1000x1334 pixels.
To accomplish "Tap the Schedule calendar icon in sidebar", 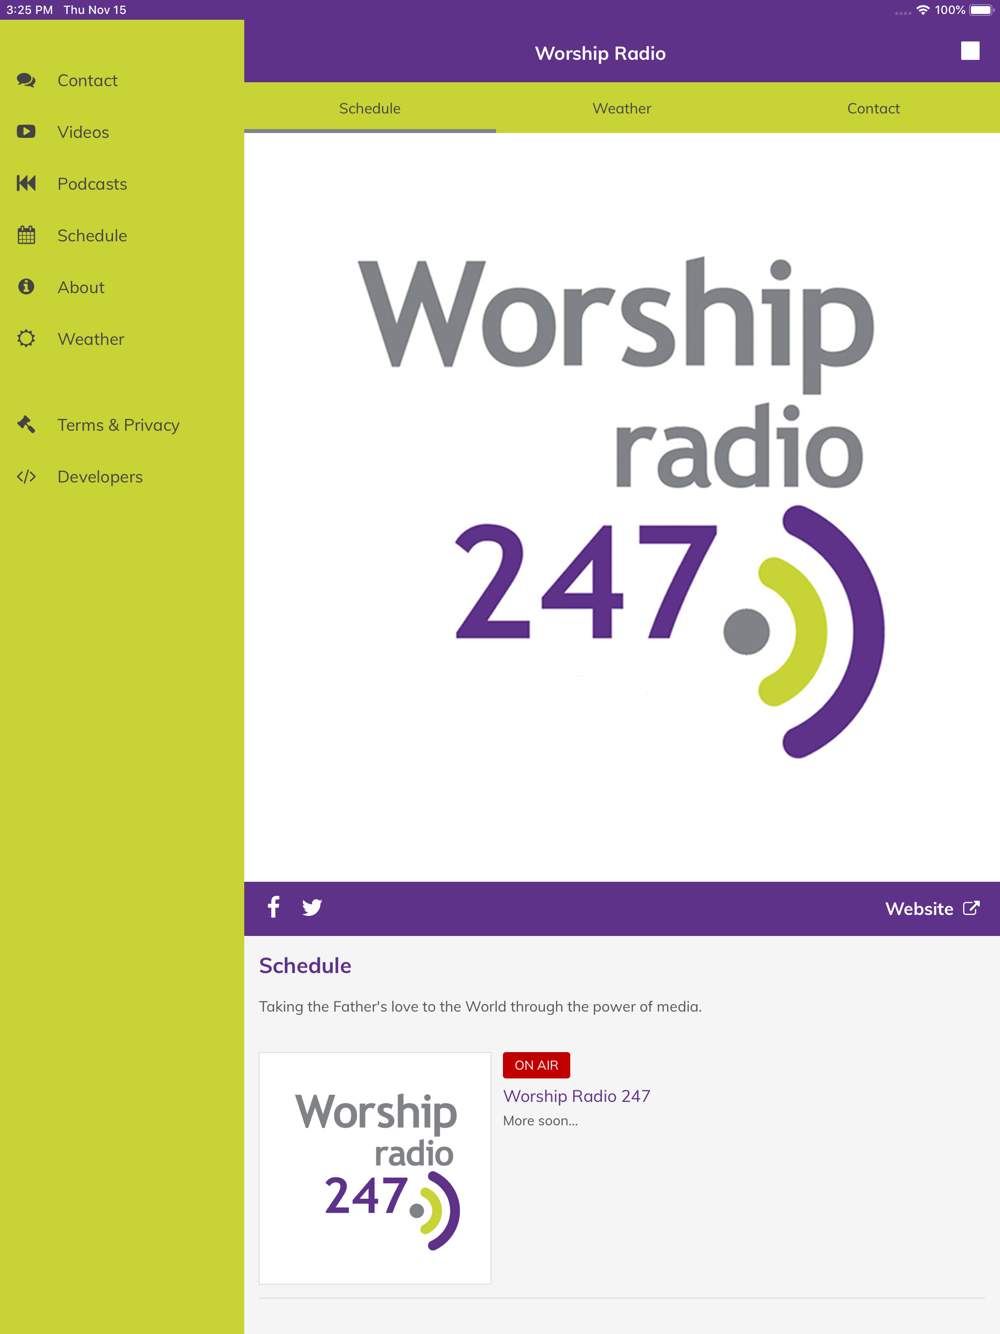I will click(26, 235).
